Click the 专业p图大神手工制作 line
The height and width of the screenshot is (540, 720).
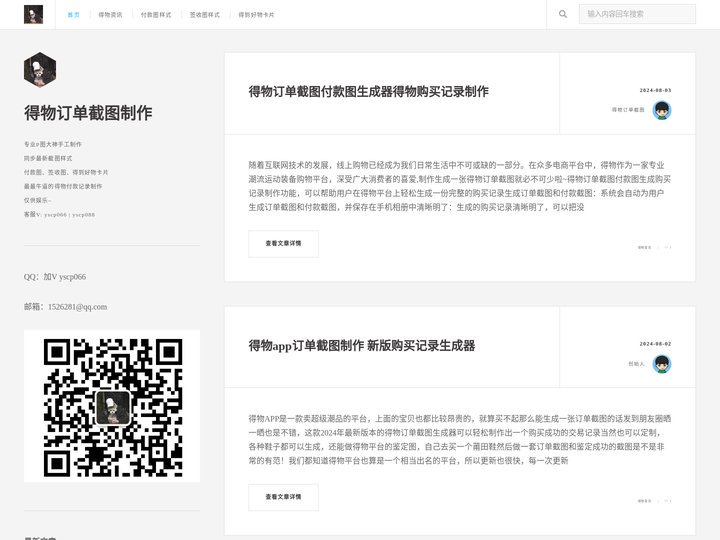tap(53, 144)
